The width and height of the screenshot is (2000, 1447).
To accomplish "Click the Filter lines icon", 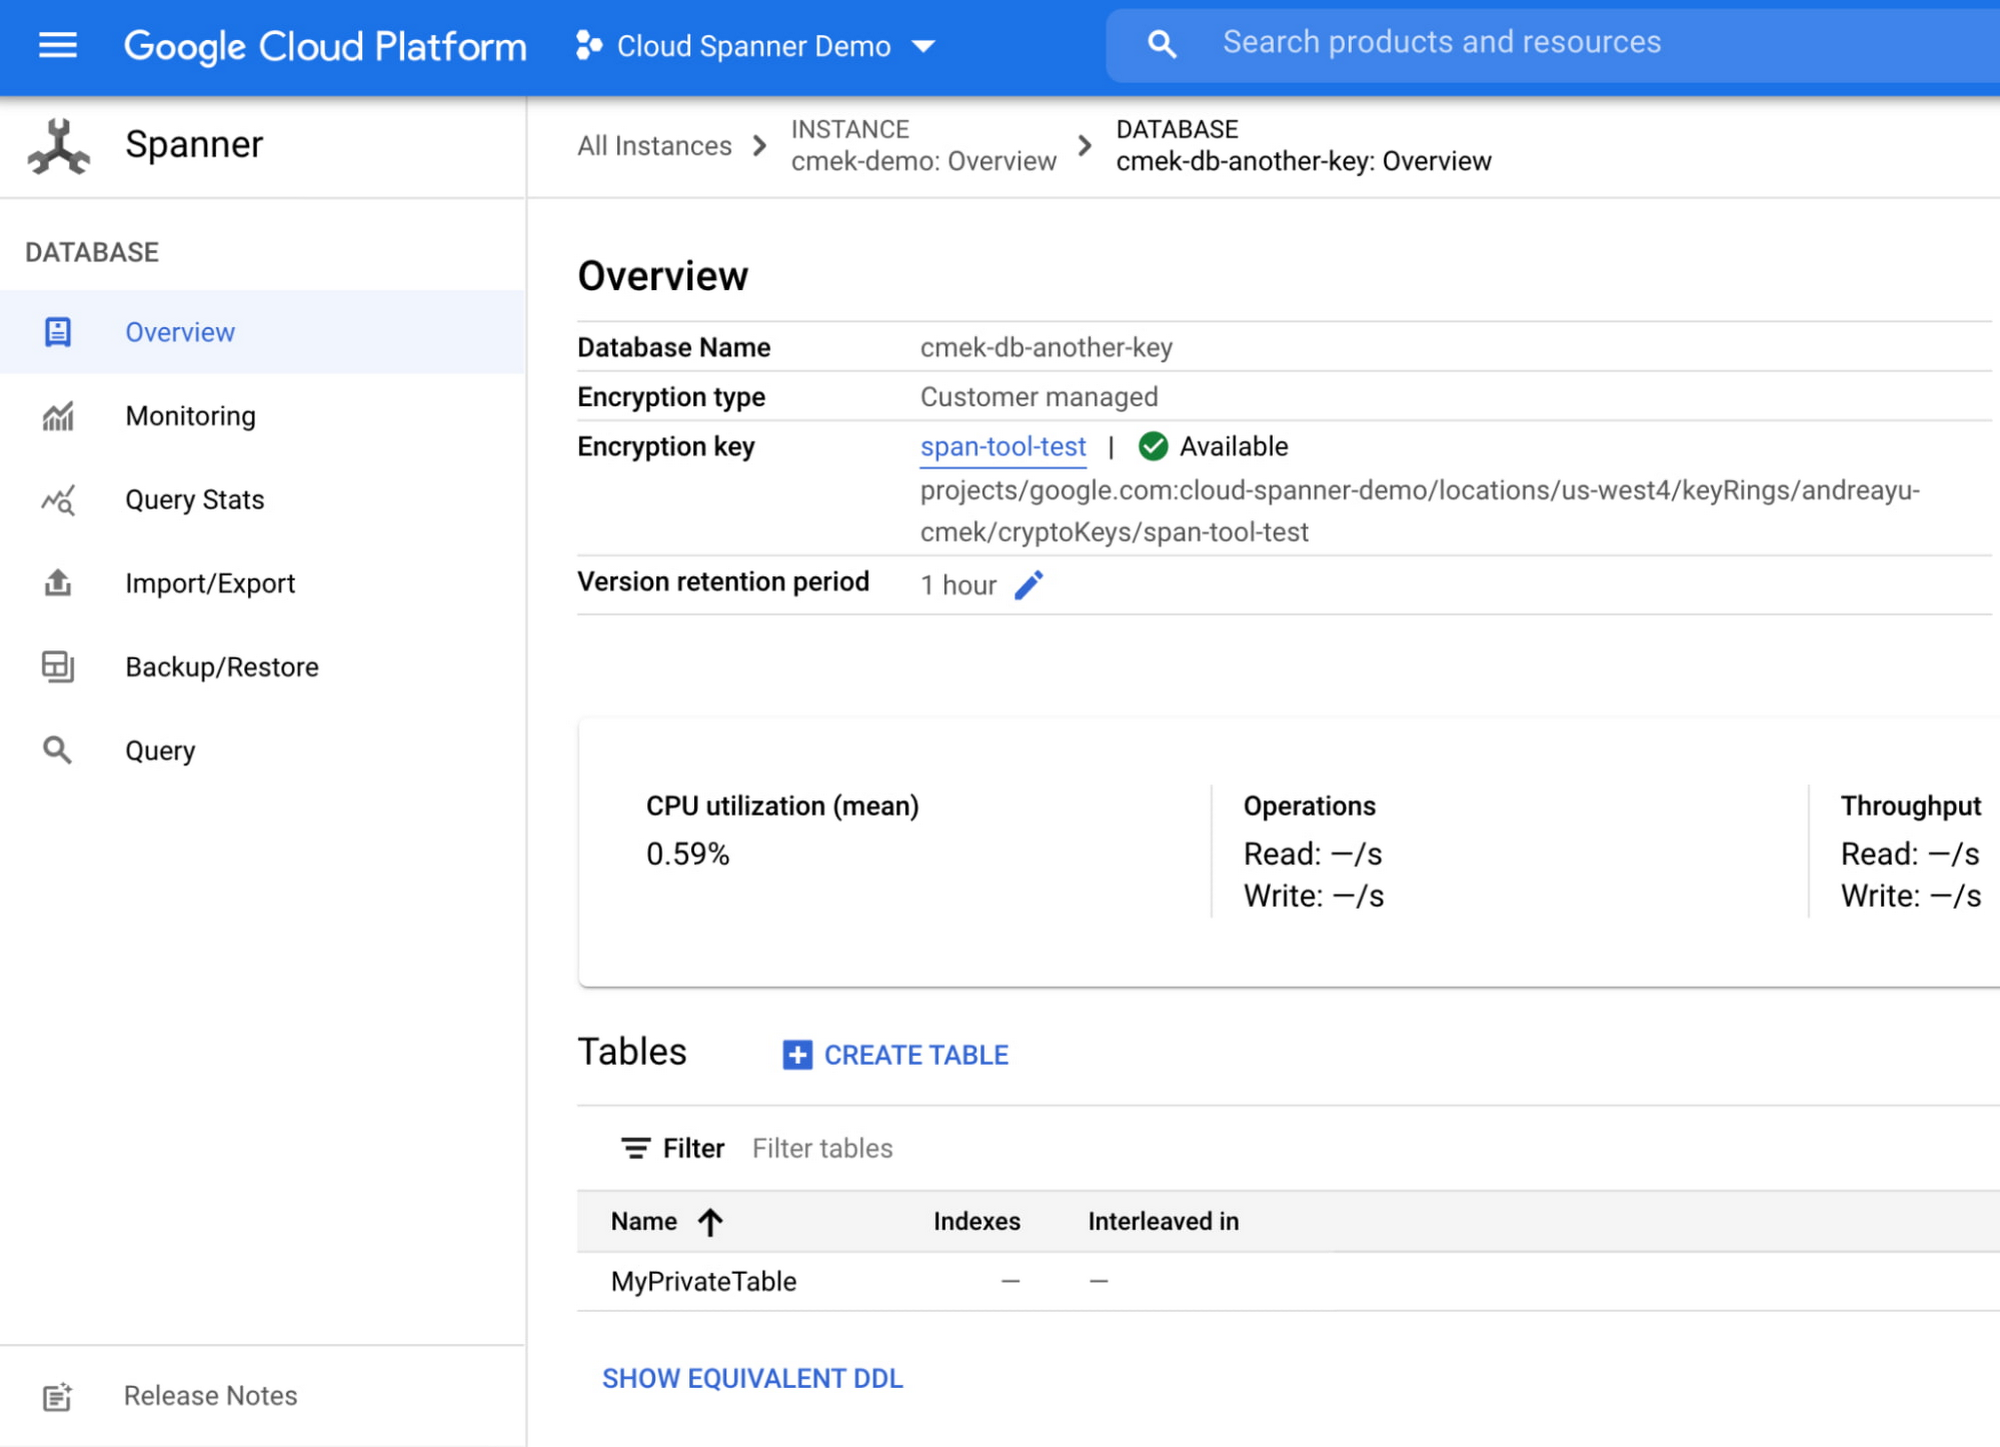I will tap(635, 1148).
